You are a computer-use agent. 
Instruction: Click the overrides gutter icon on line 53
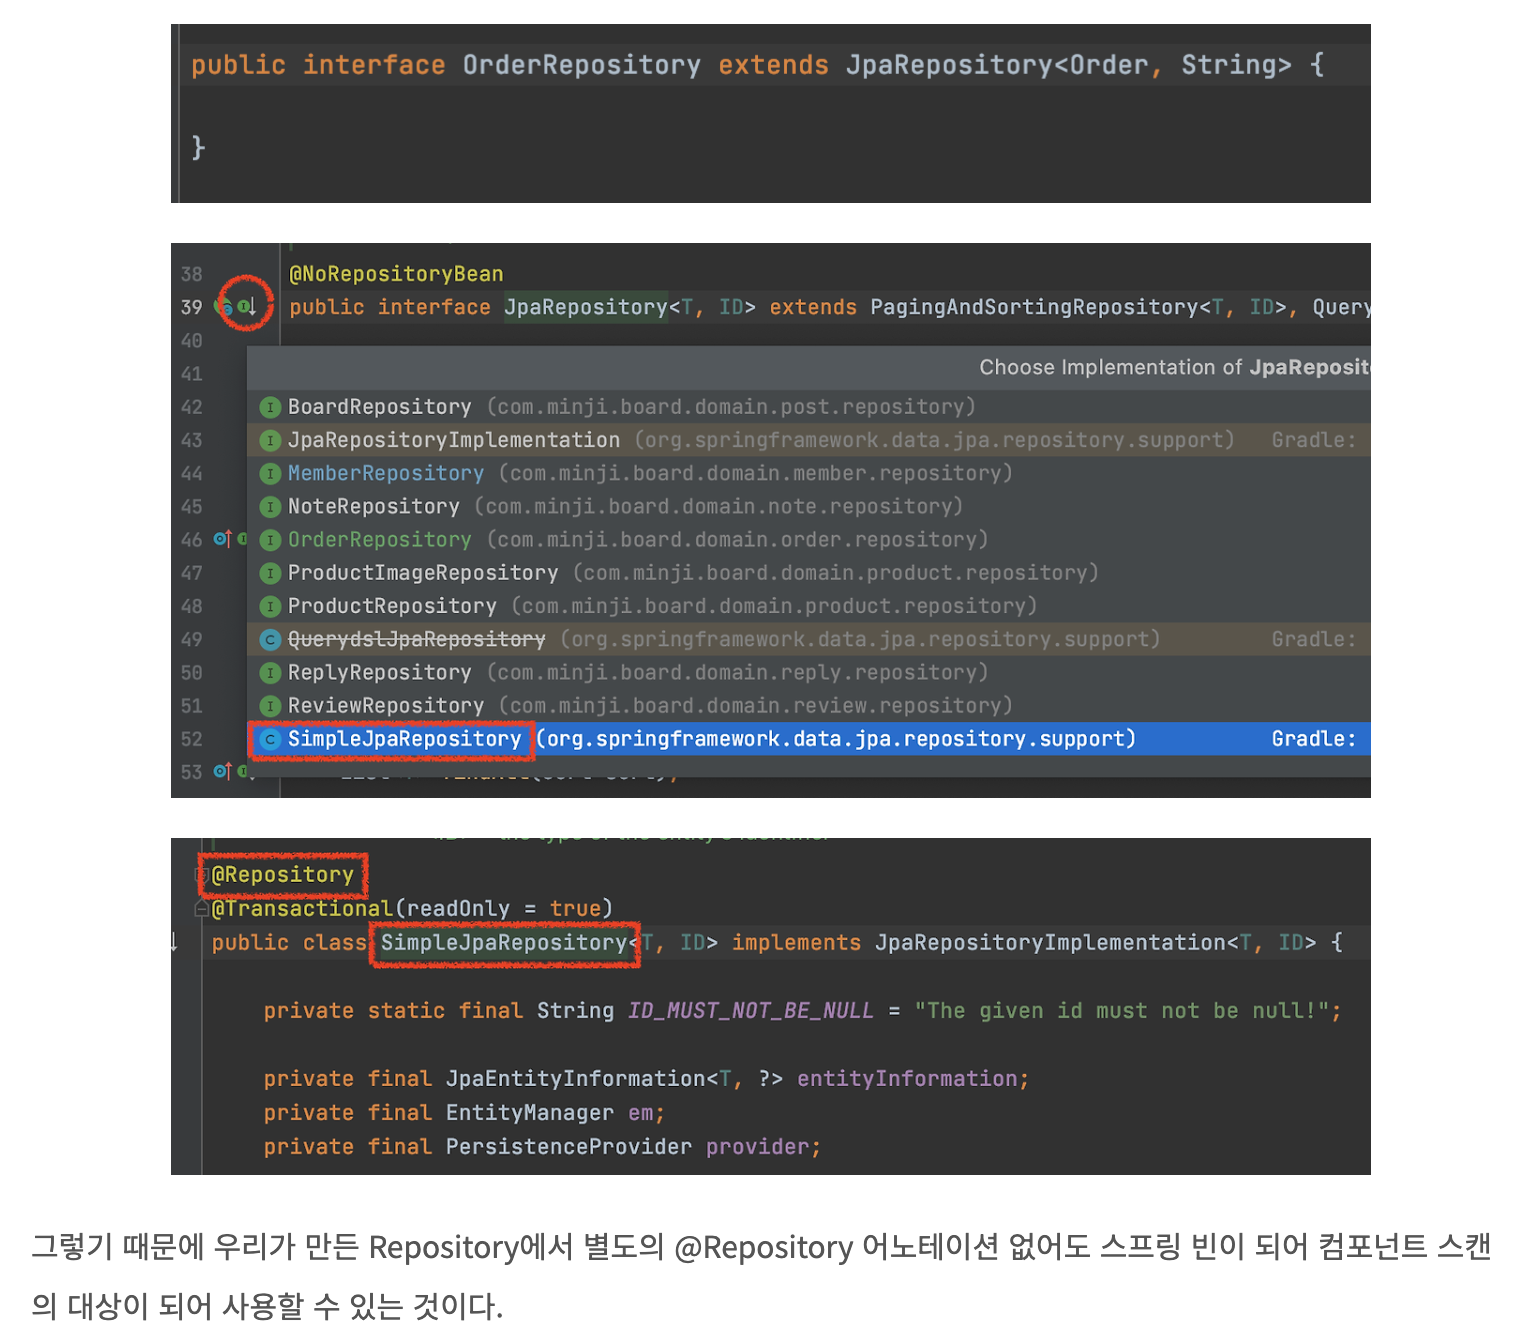tap(222, 771)
